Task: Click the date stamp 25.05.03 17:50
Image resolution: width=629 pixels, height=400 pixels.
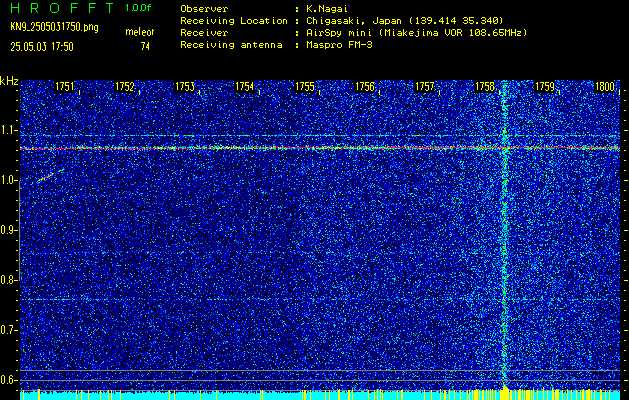Action: click(42, 47)
